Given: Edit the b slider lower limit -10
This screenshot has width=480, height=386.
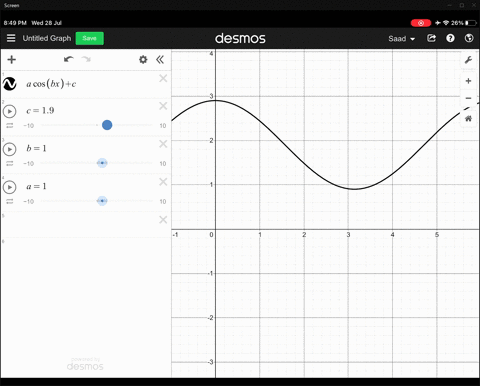Looking at the screenshot, I should [29, 164].
